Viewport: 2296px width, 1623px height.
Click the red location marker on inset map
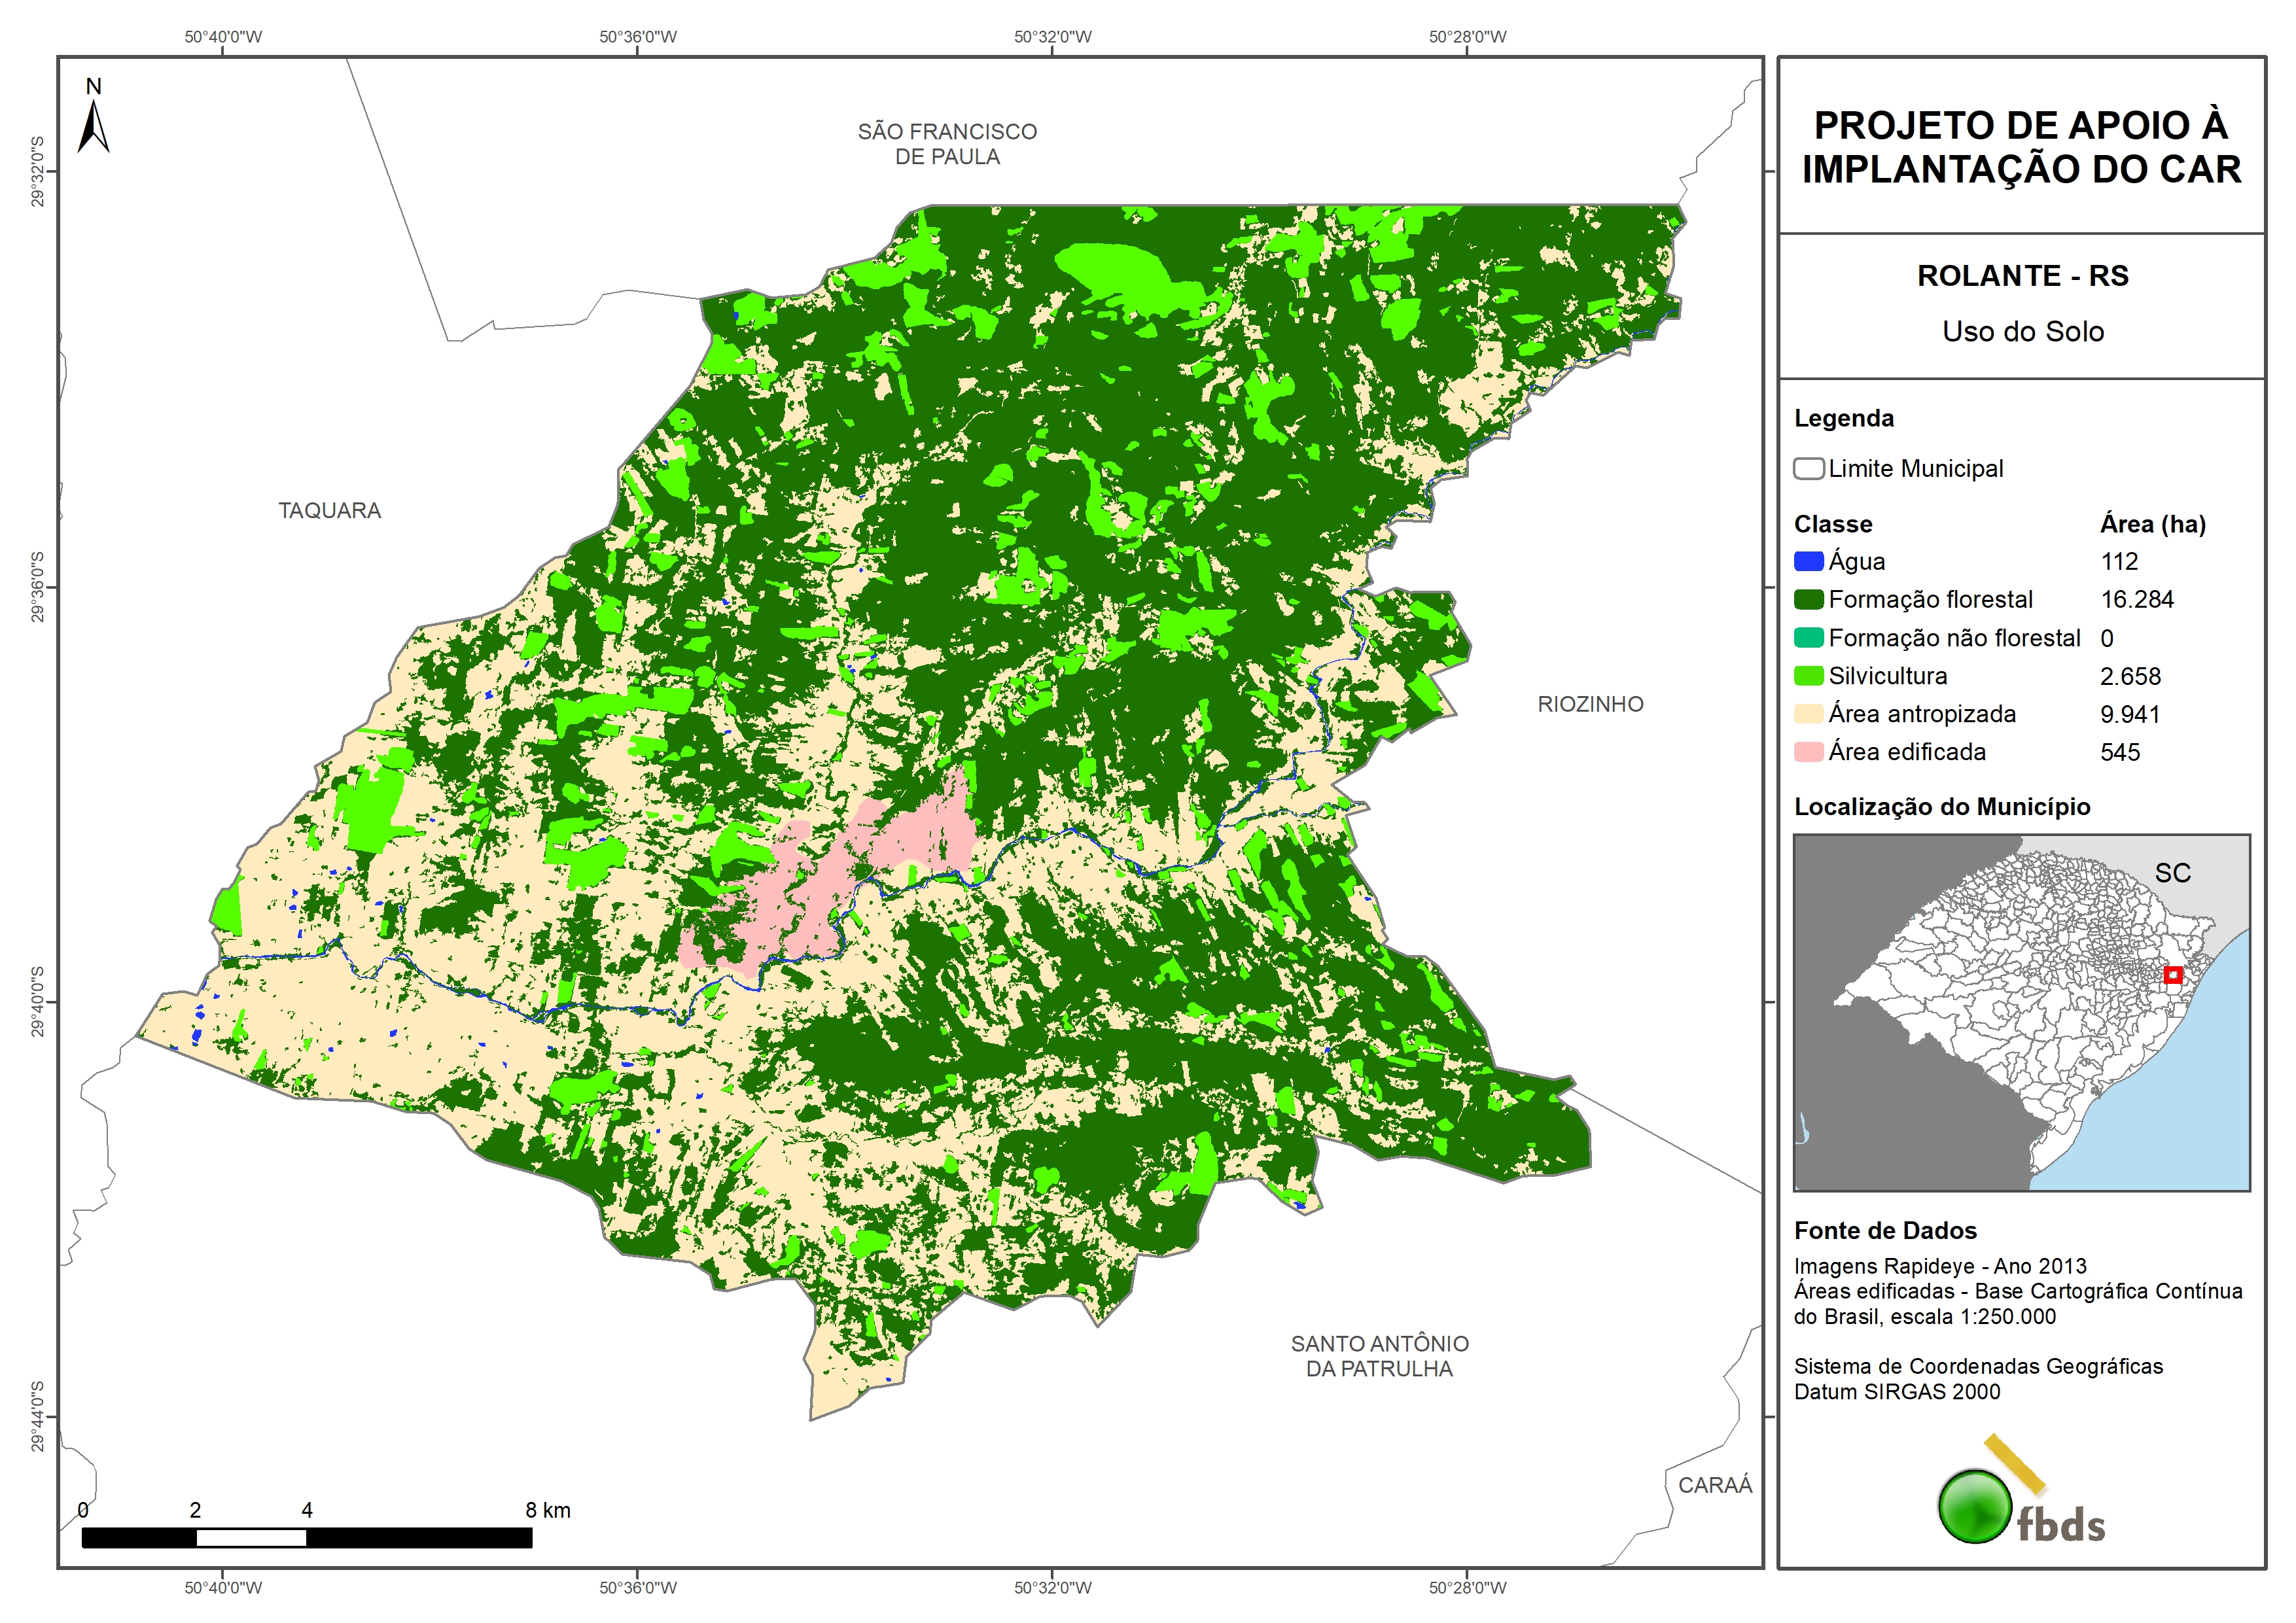(2173, 974)
